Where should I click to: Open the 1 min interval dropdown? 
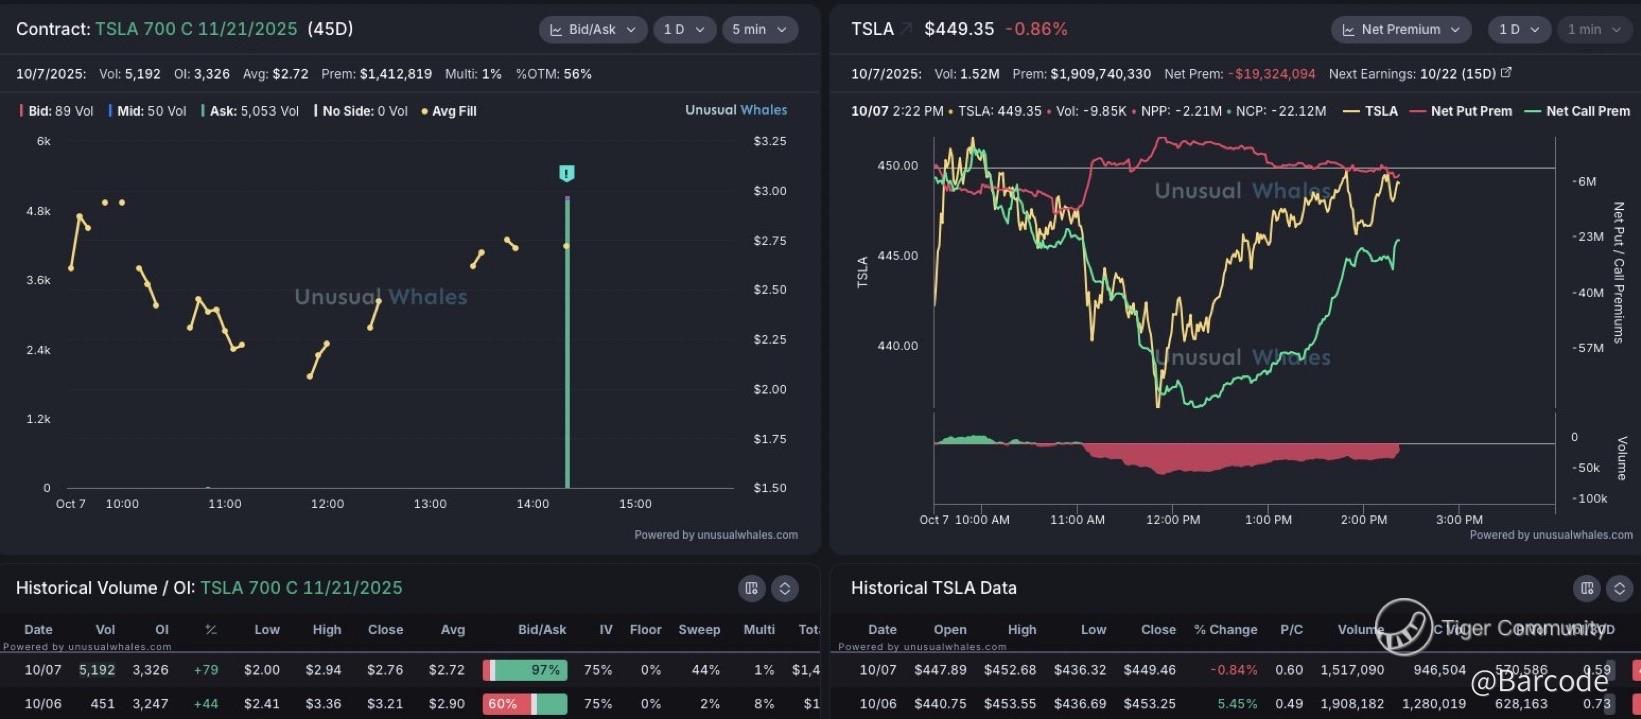click(x=1594, y=30)
